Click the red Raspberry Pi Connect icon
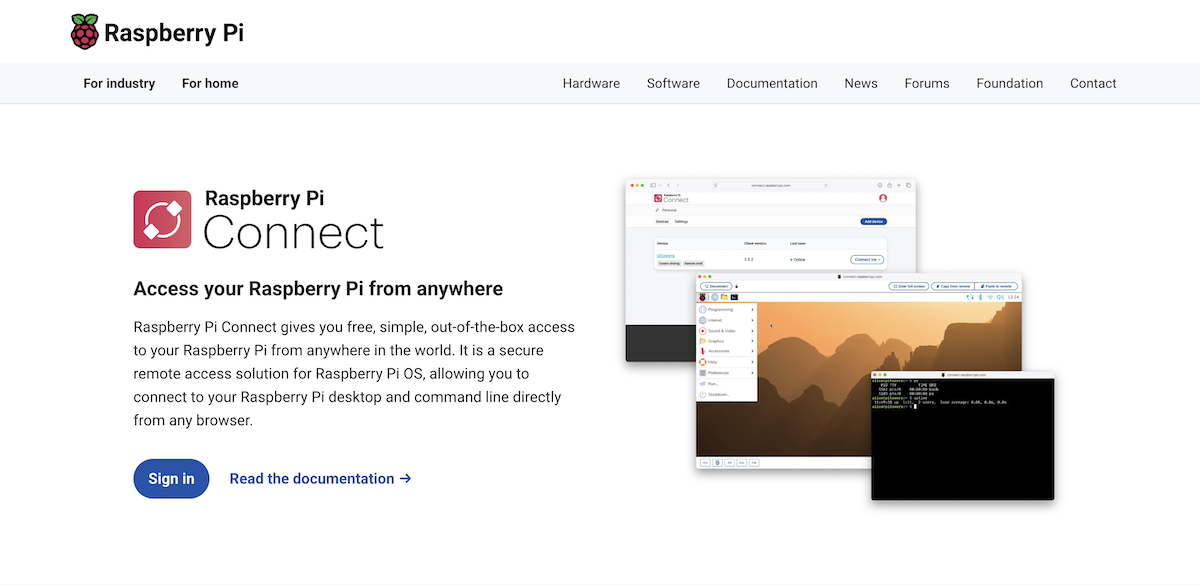The image size is (1200, 585). click(x=162, y=219)
